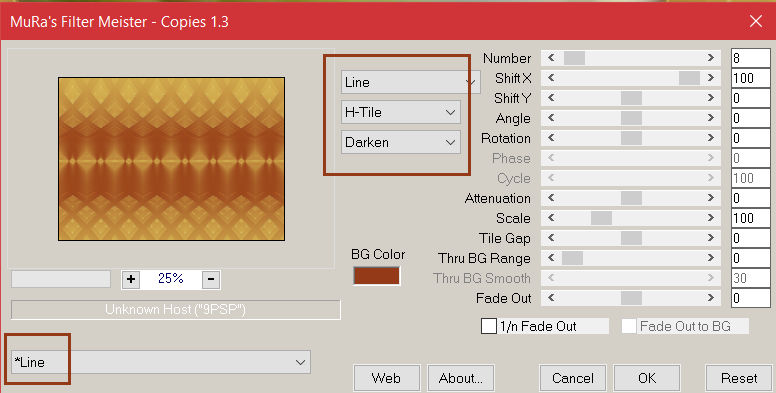Open the Darken blend dropdown
Viewport: 776px width, 393px height.
(401, 142)
